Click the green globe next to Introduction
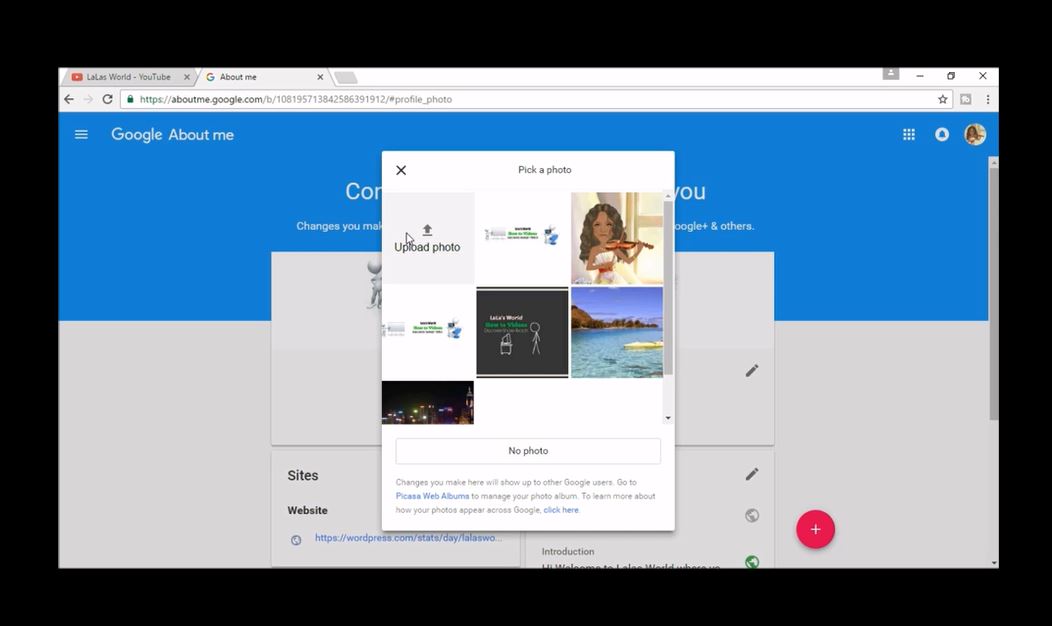The height and width of the screenshot is (626, 1052). (x=752, y=562)
